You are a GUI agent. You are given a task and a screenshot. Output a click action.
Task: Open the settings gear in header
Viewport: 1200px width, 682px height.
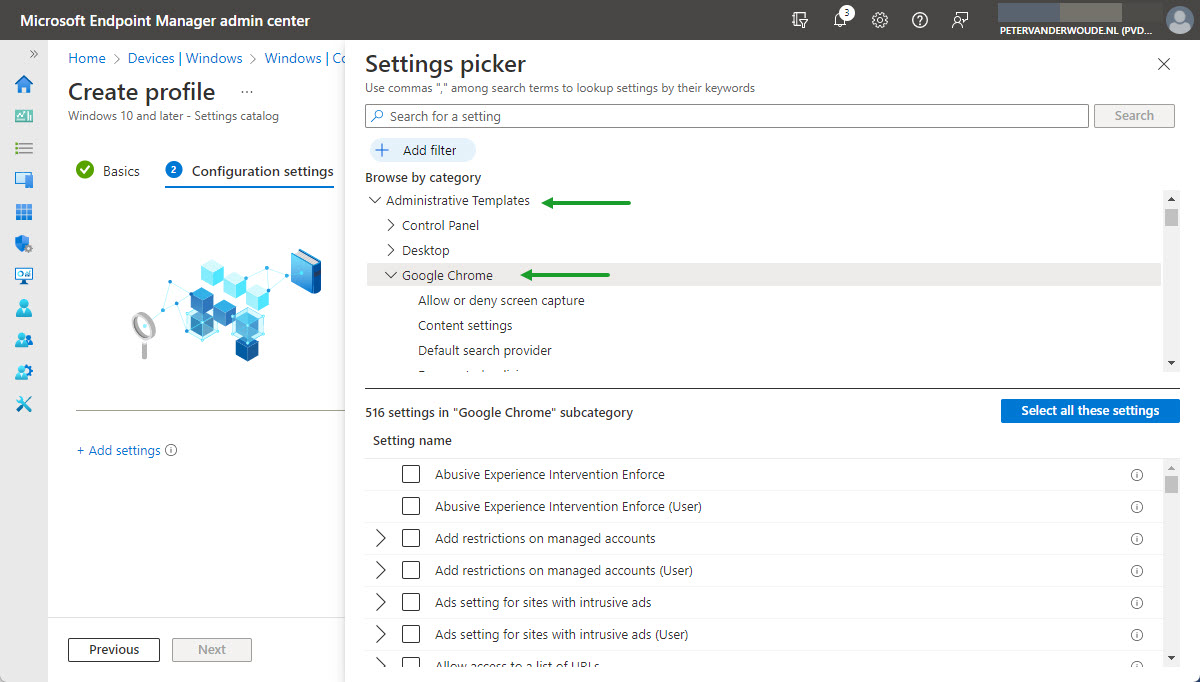pos(880,21)
